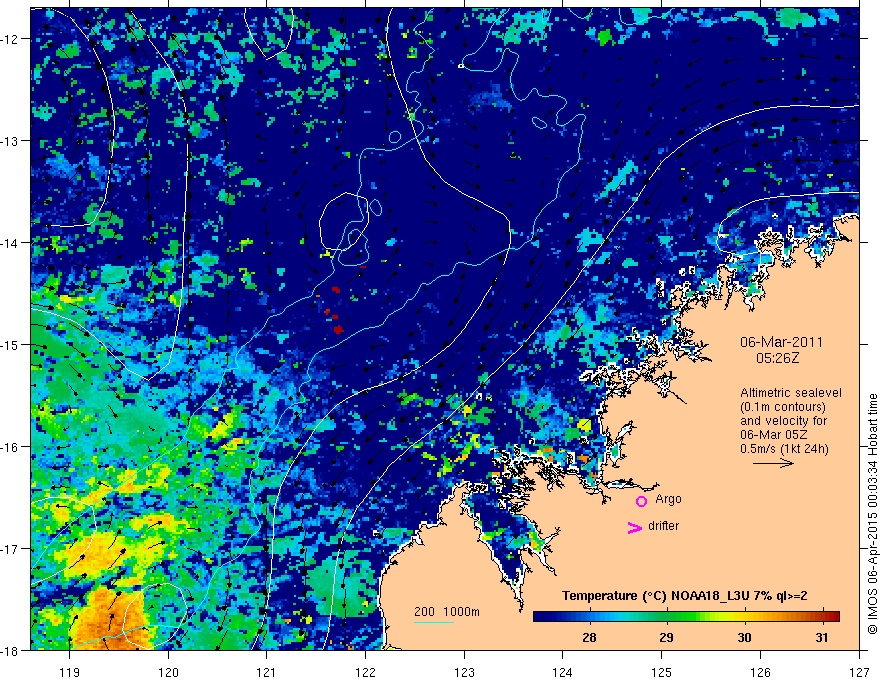The height and width of the screenshot is (680, 880).
Task: Click the cyan 200 1000m isobath legend line
Action: coord(434,622)
